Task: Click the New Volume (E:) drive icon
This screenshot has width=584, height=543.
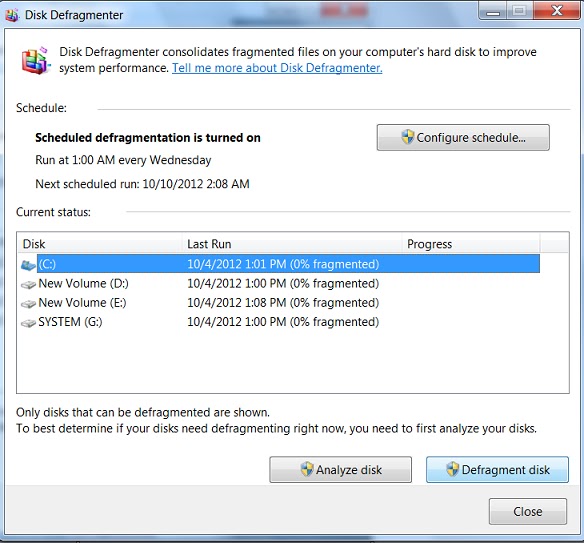Action: [x=28, y=304]
